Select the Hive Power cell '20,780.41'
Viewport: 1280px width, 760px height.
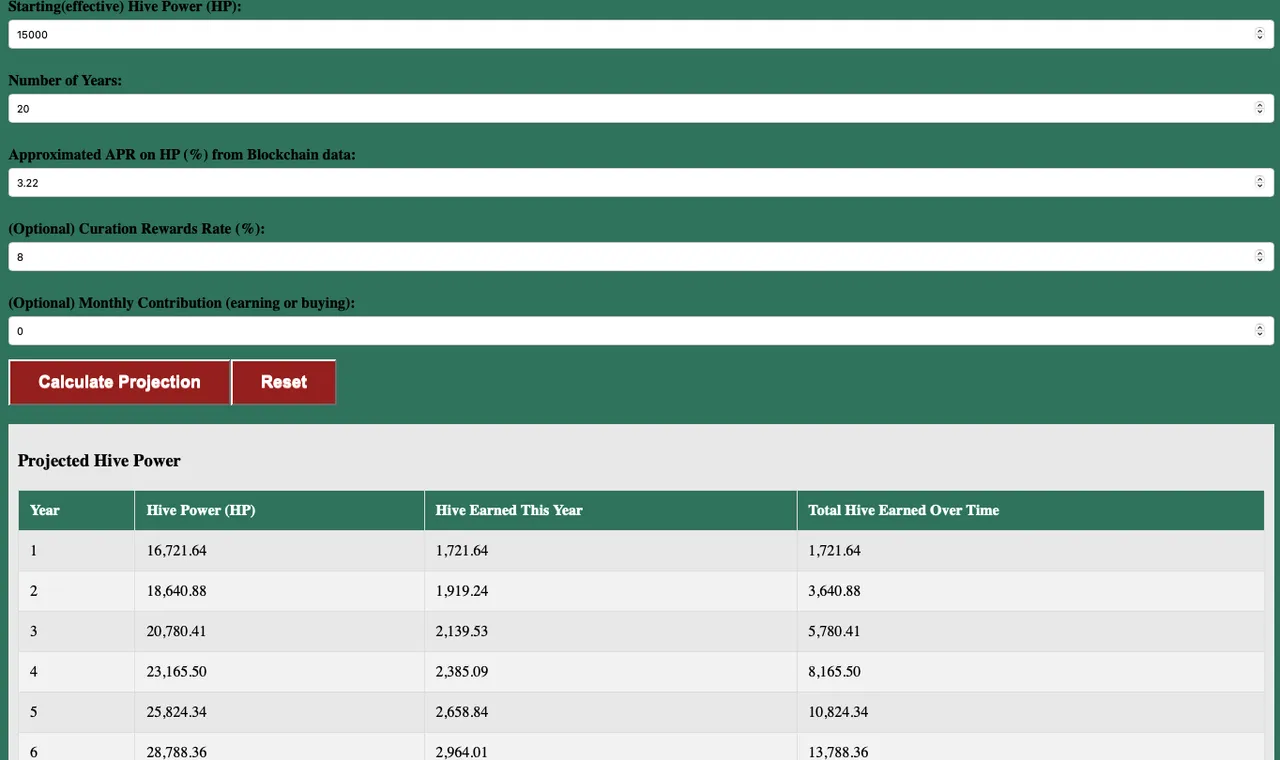tap(280, 631)
